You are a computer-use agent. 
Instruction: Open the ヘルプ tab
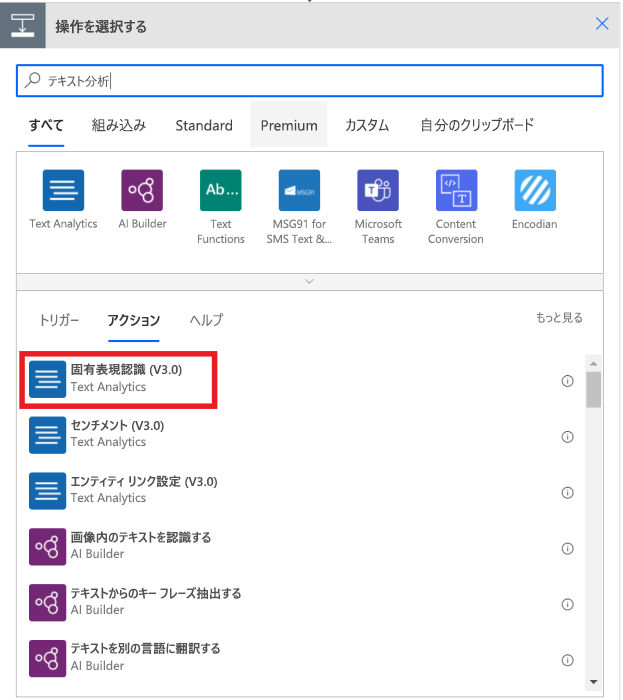[x=206, y=320]
